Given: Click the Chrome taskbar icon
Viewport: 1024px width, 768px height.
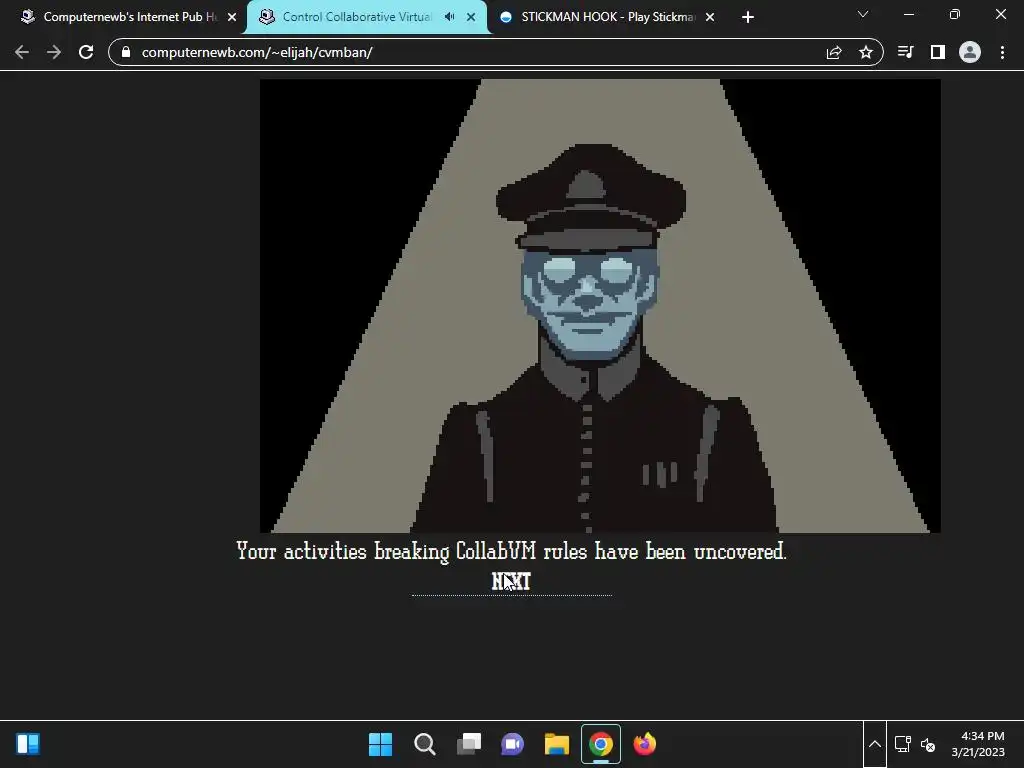Looking at the screenshot, I should click(601, 744).
